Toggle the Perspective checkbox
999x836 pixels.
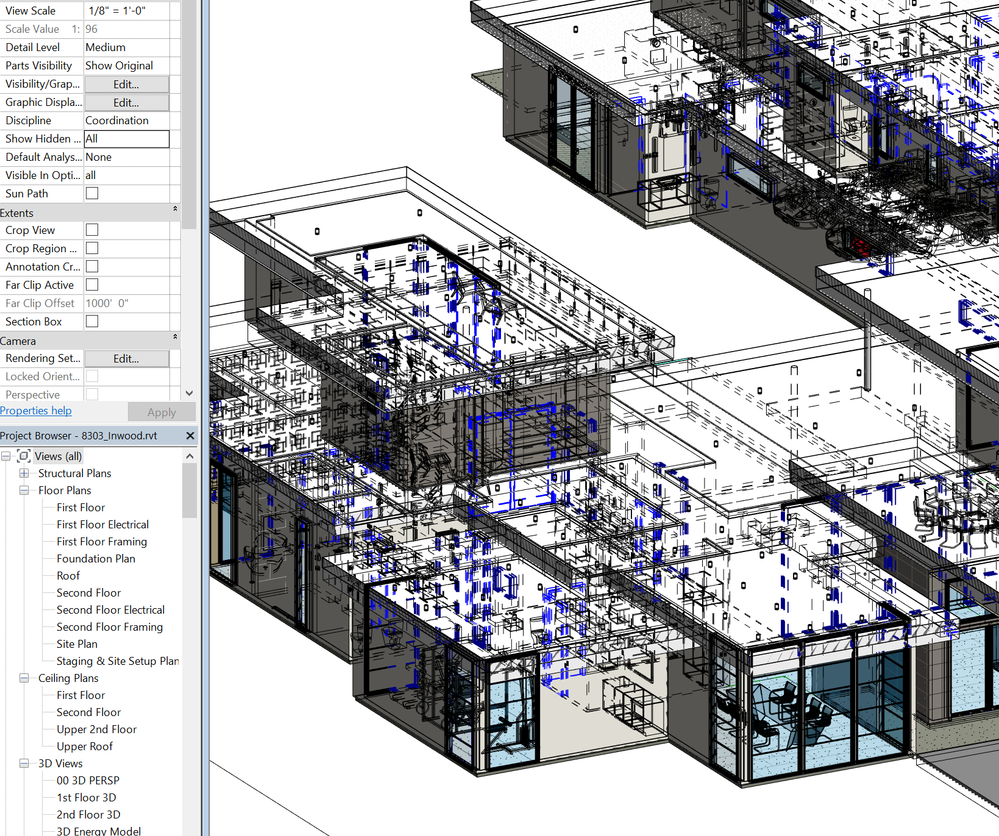coord(92,394)
